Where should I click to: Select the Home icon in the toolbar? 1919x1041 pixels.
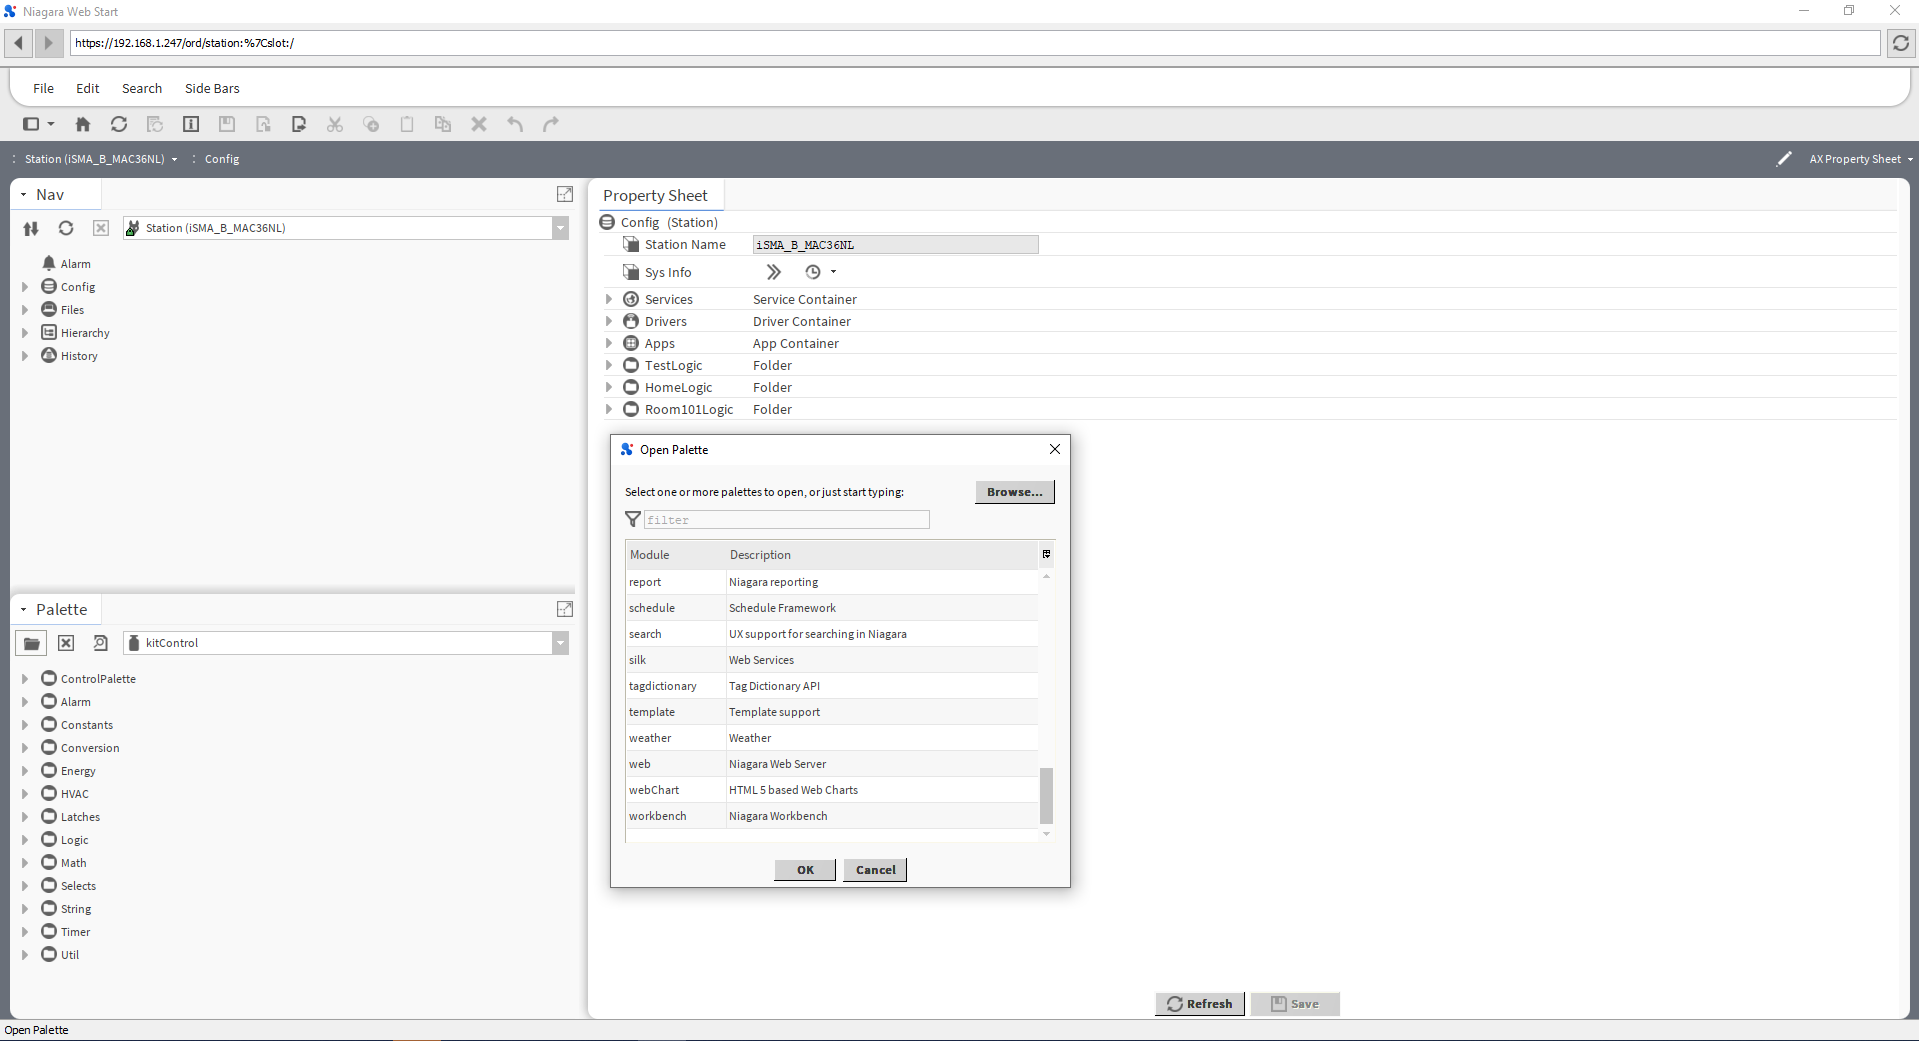83,124
